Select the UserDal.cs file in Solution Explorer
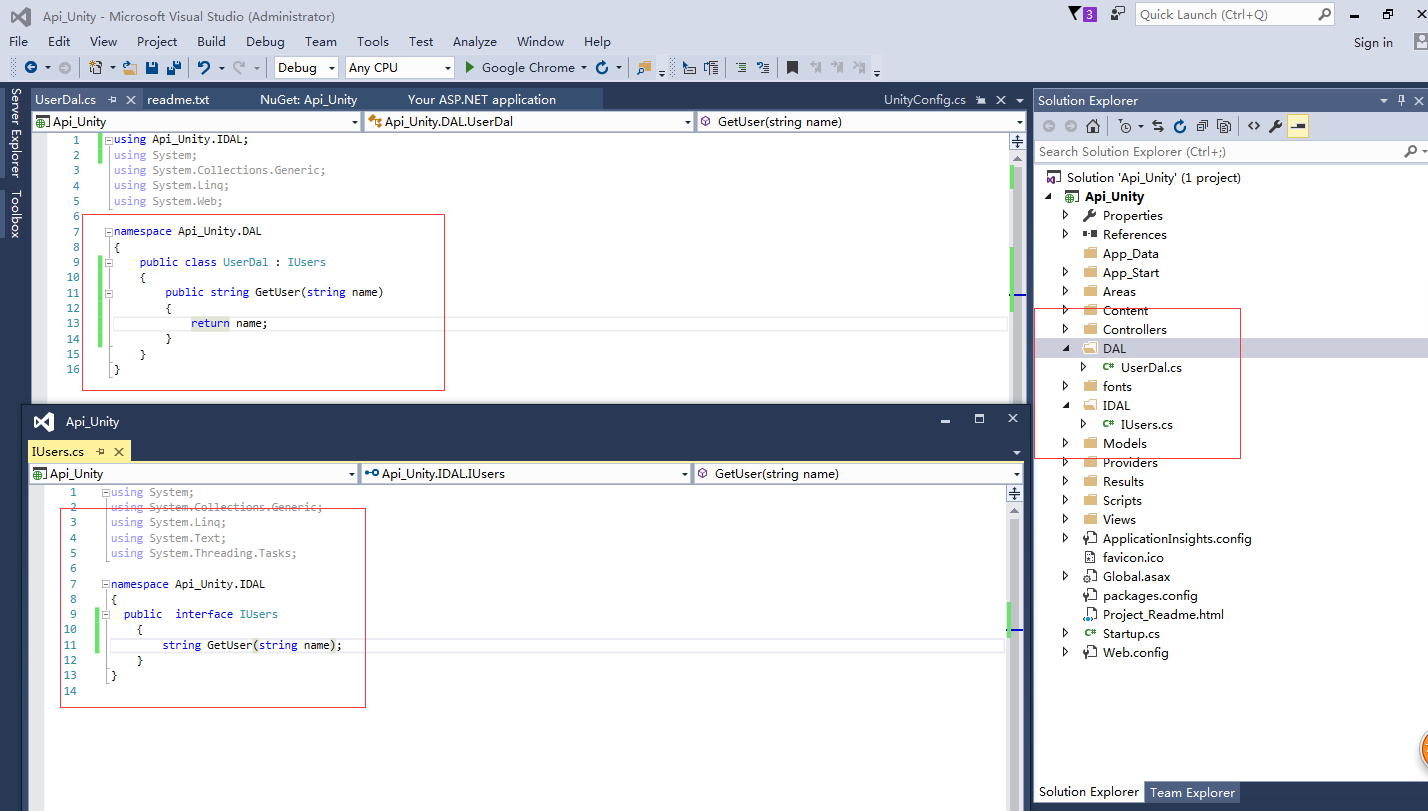1428x811 pixels. point(1151,367)
